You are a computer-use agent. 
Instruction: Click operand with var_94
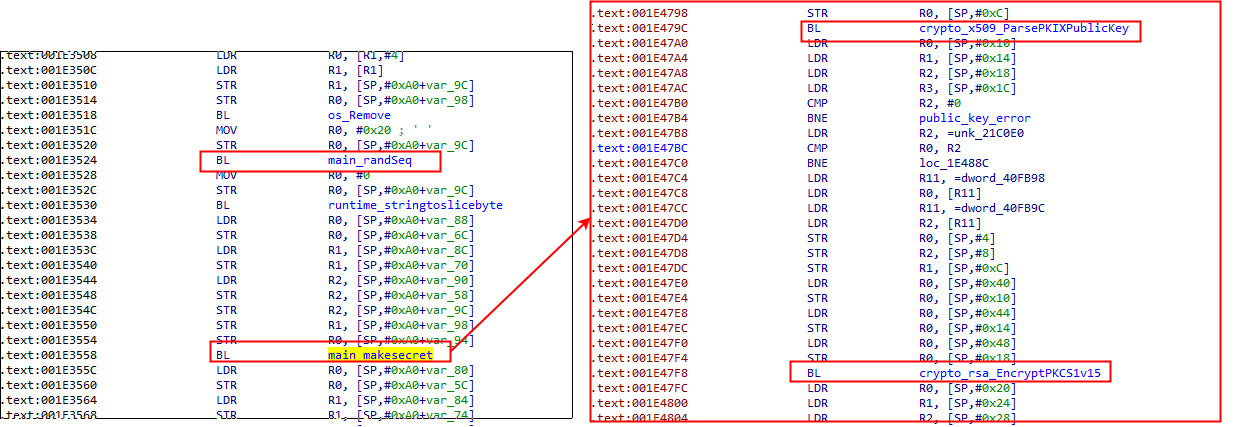[x=401, y=340]
